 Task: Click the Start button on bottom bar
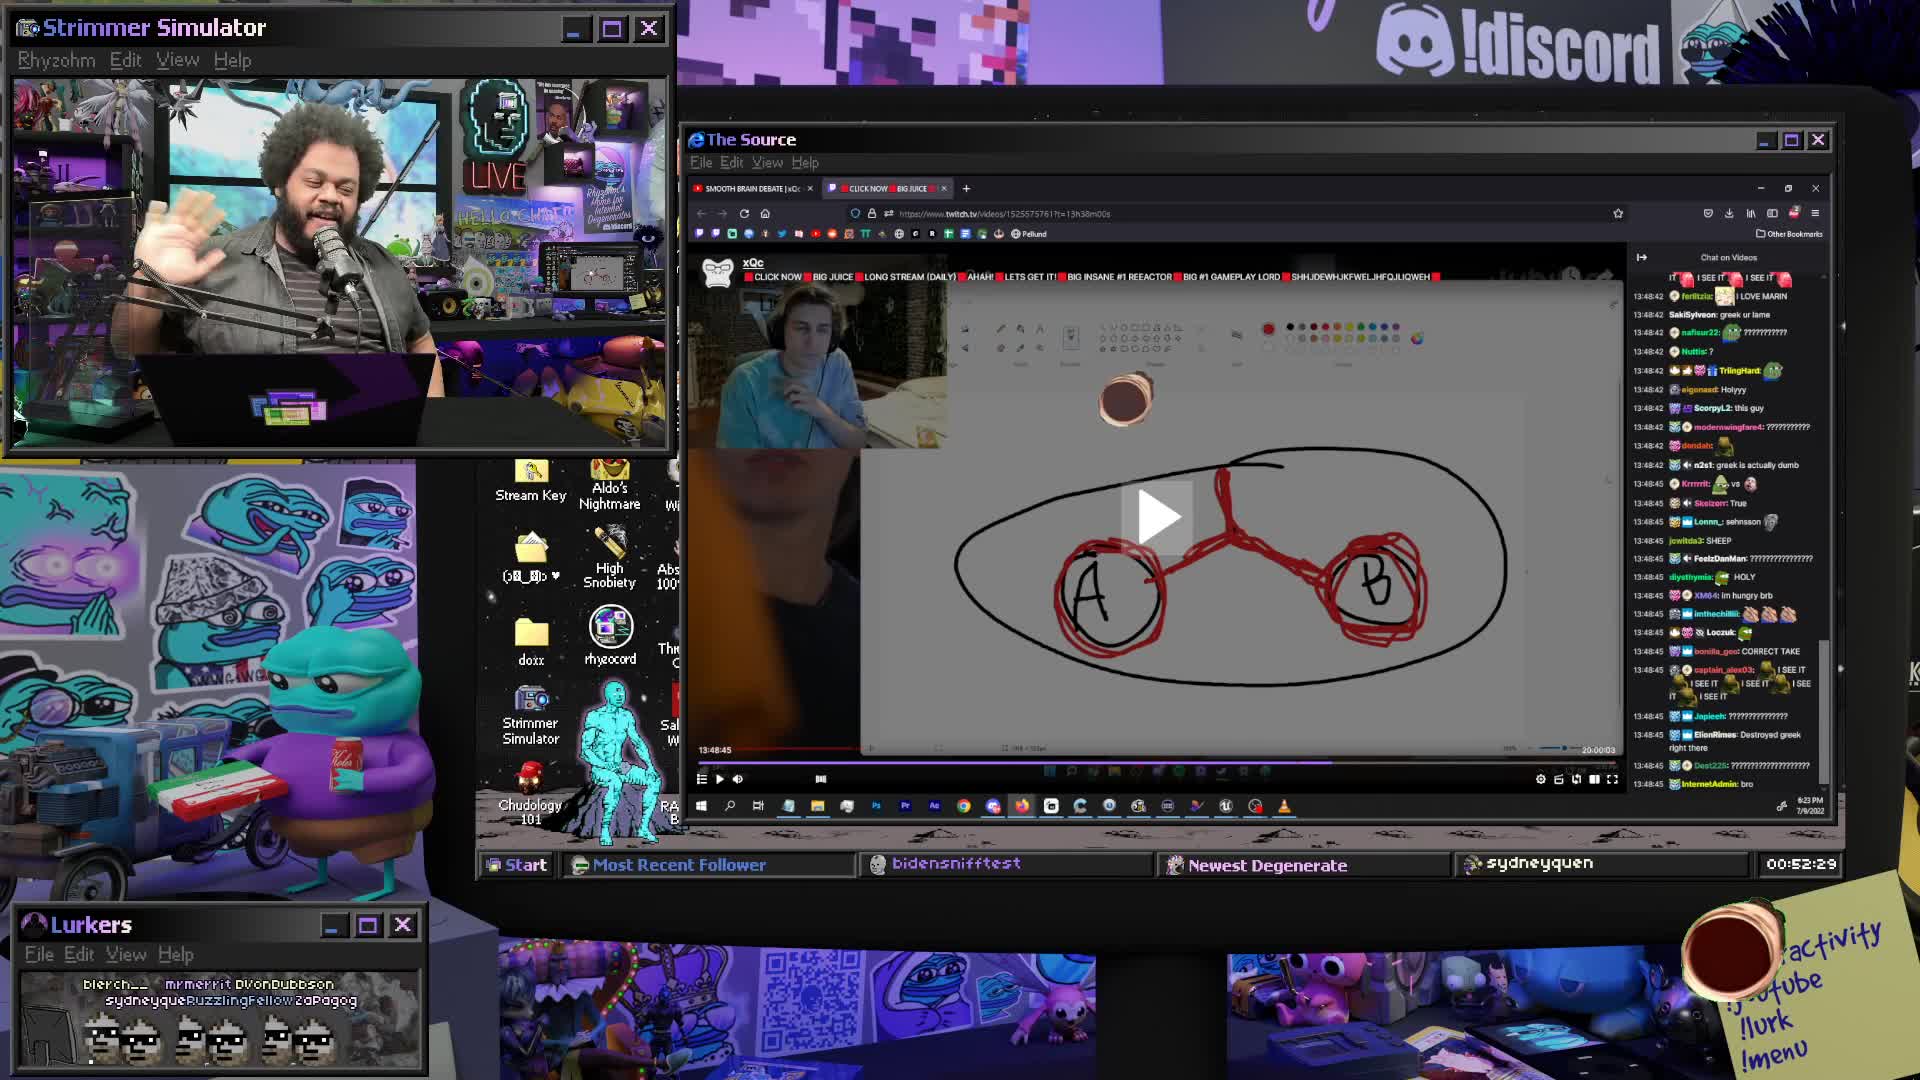pyautogui.click(x=516, y=865)
